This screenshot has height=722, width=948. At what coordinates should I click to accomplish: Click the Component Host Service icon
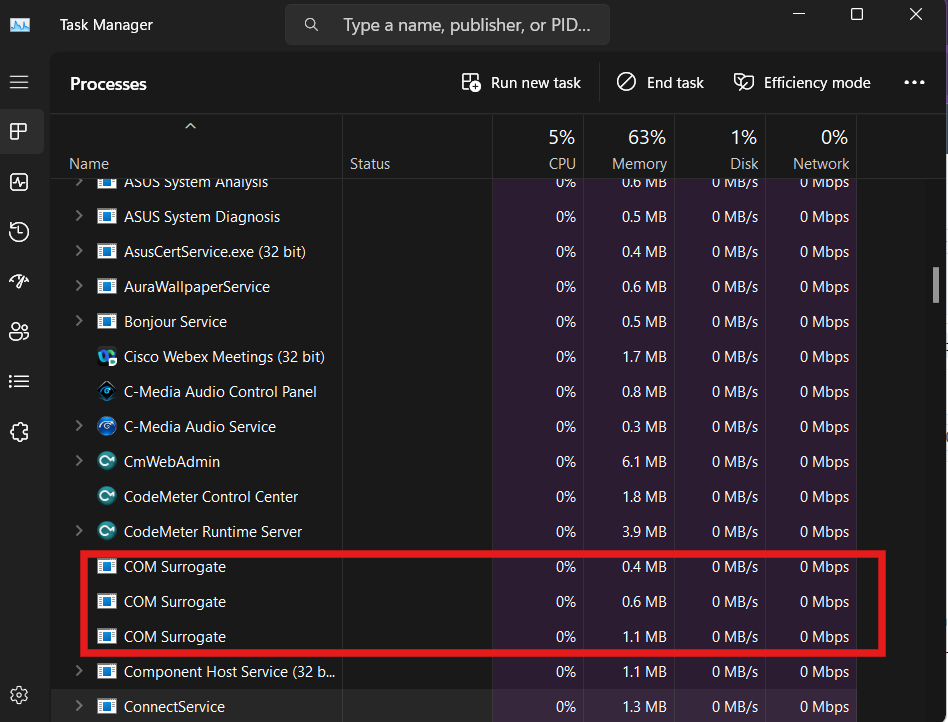click(x=107, y=671)
